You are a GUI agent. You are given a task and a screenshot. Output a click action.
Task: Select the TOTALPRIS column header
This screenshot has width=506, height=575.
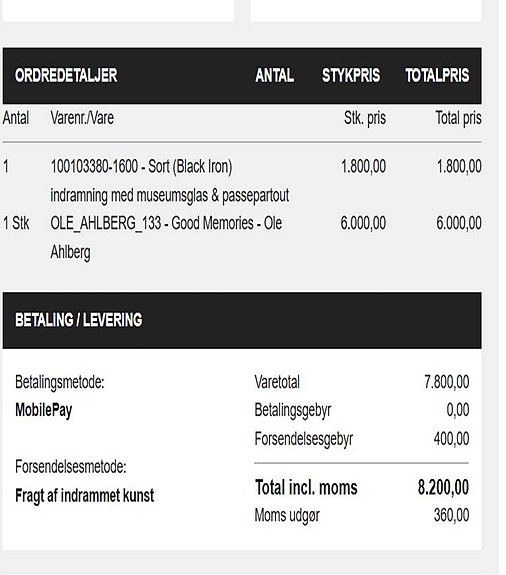437,76
